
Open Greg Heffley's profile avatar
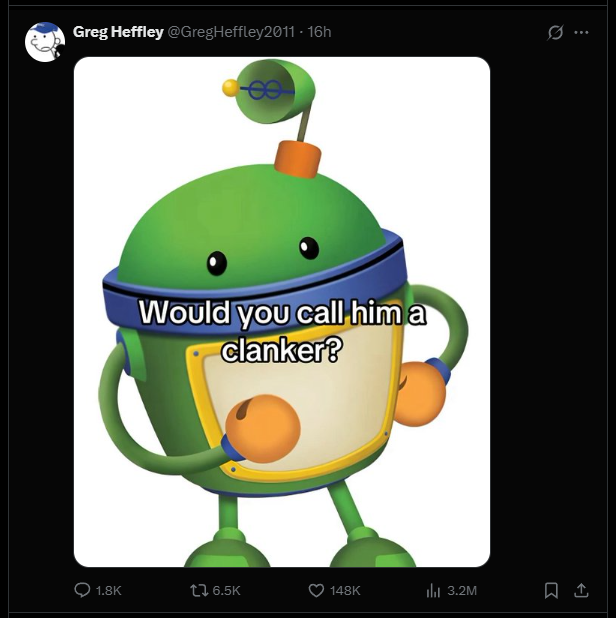[x=45, y=42]
